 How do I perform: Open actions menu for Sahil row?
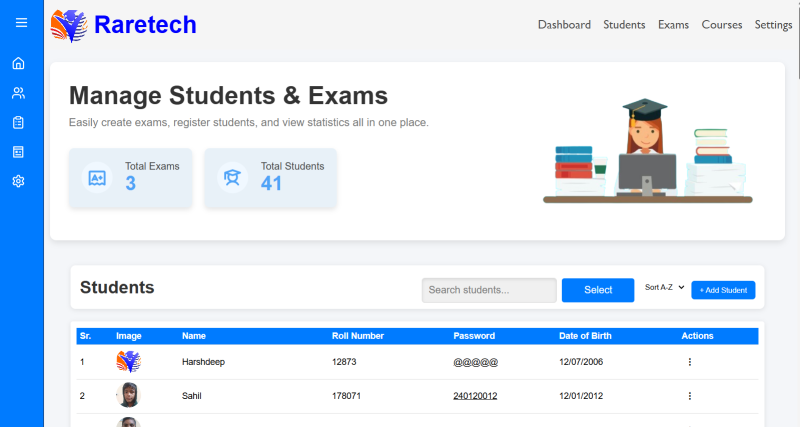point(689,396)
